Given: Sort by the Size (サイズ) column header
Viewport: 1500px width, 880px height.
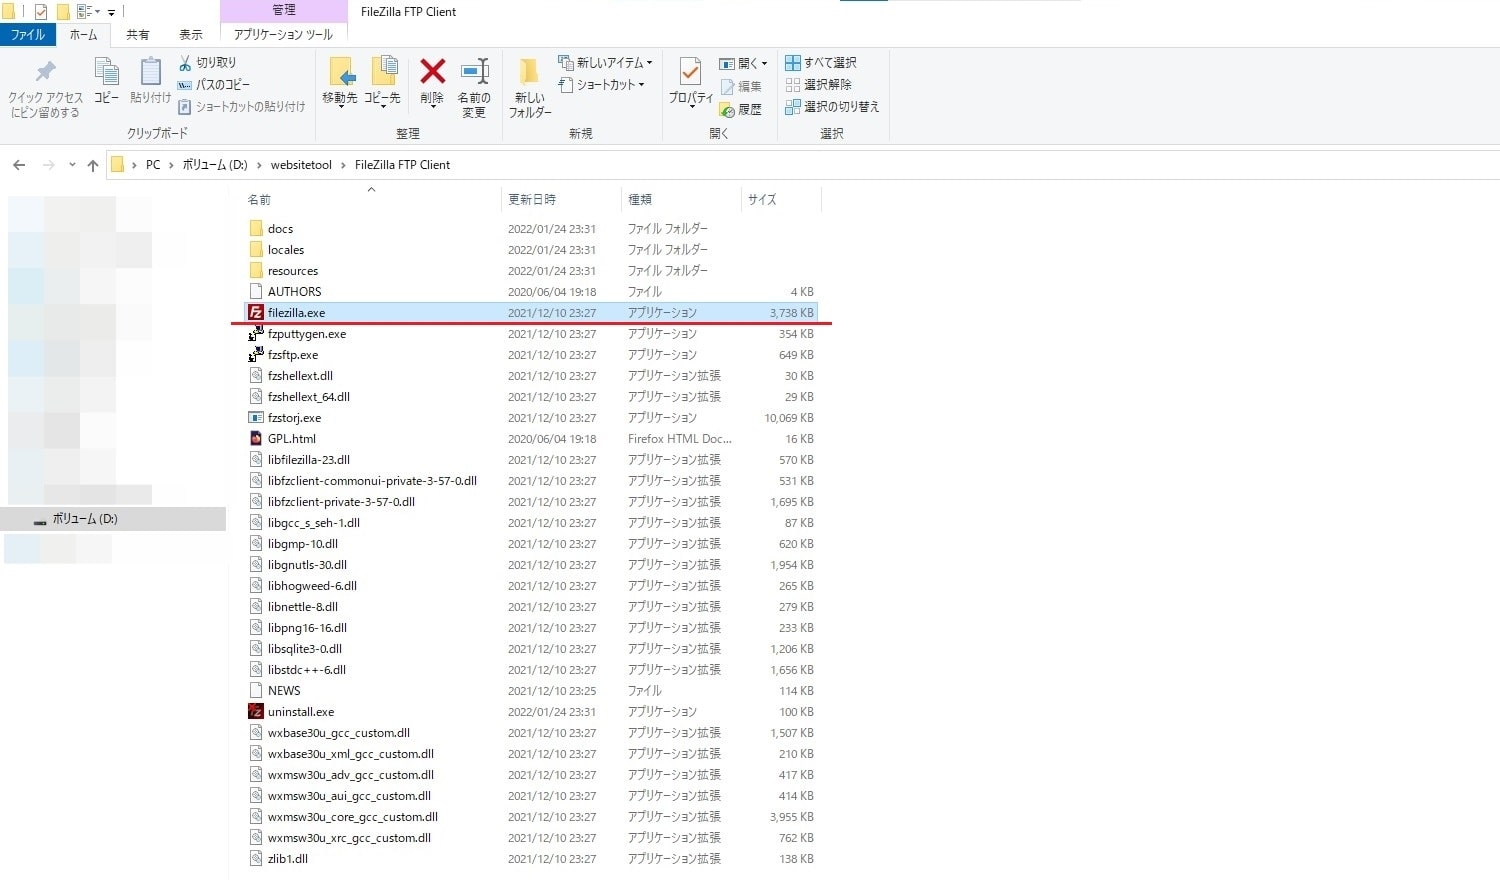Looking at the screenshot, I should coord(762,200).
